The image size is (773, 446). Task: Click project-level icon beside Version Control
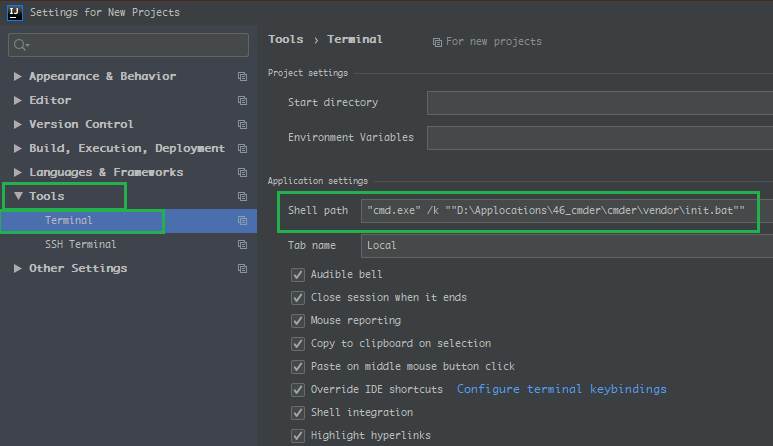(x=242, y=124)
